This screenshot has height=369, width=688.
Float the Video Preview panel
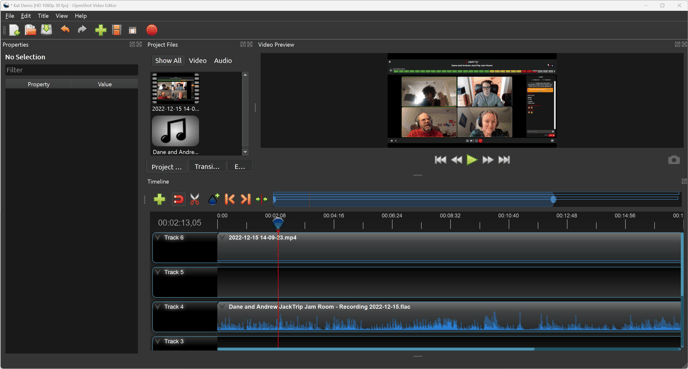[x=677, y=44]
